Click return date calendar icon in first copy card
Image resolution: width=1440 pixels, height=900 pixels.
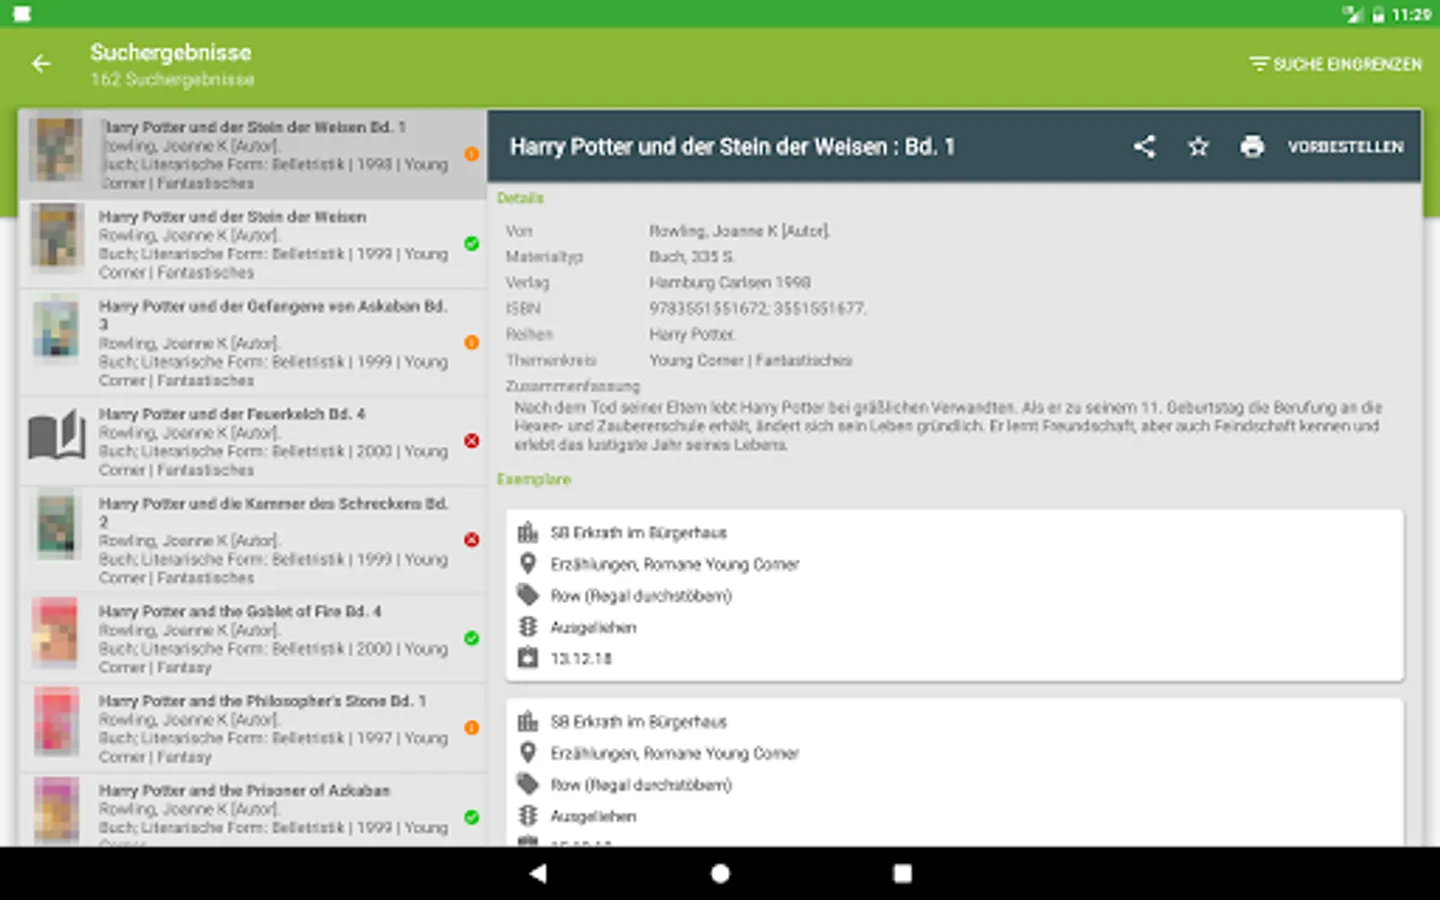[x=528, y=658]
